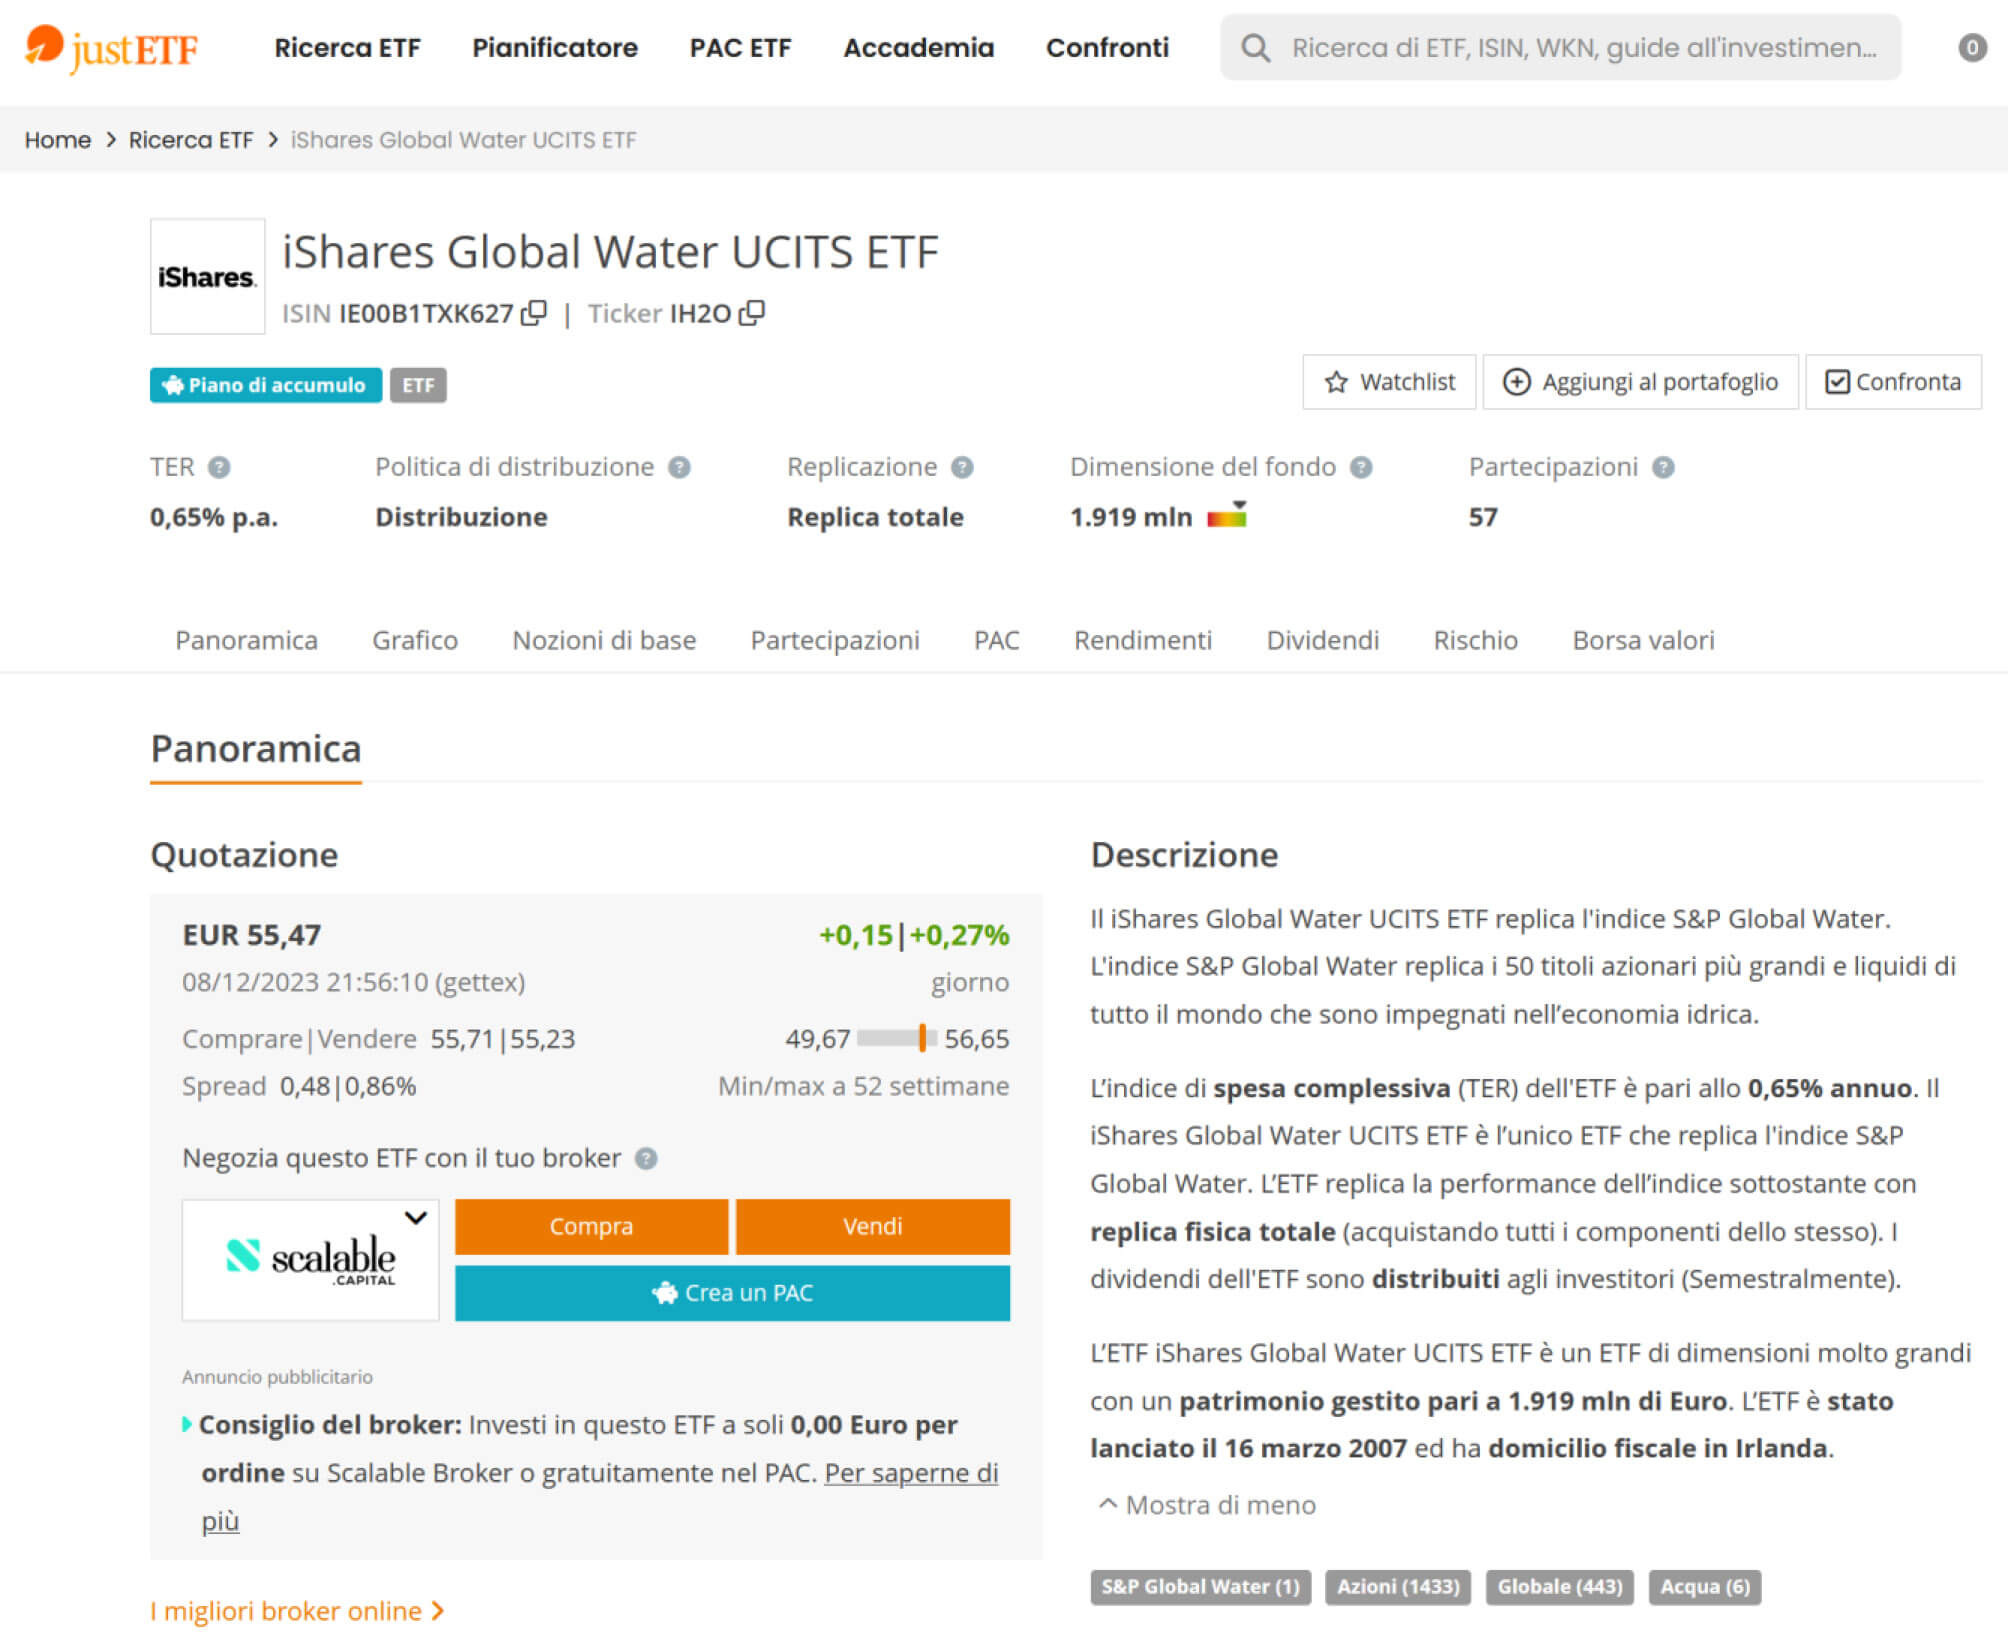
Task: Open I migliori broker online link
Action: click(296, 1611)
